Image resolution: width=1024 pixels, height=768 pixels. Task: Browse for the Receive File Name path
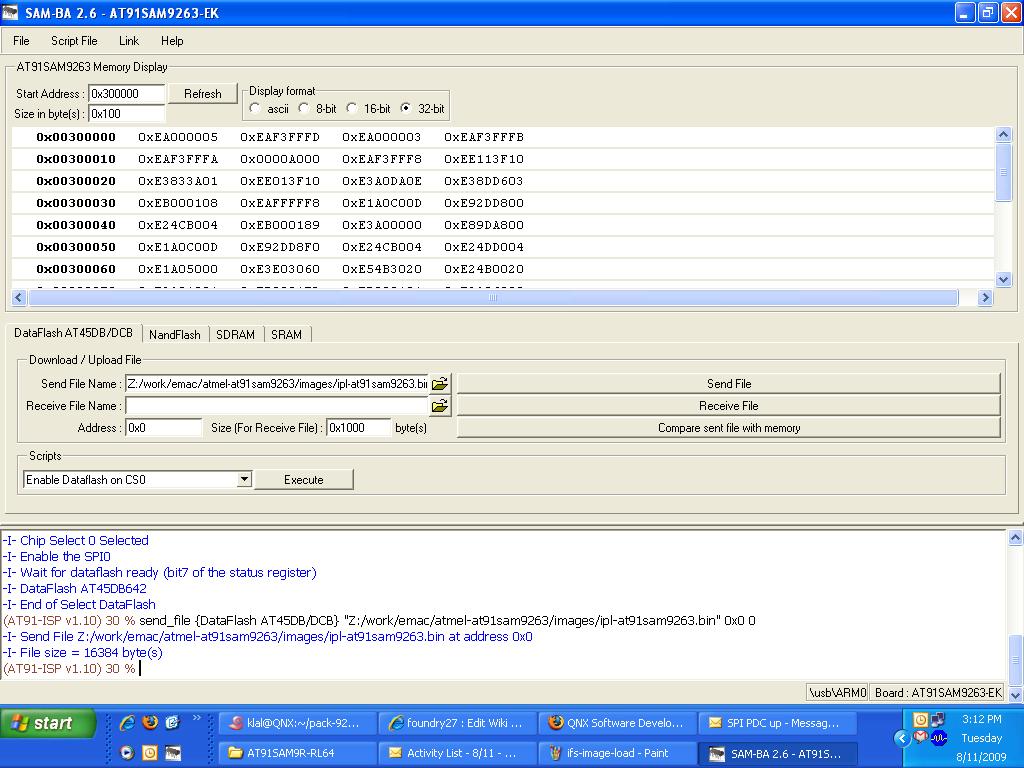point(439,406)
